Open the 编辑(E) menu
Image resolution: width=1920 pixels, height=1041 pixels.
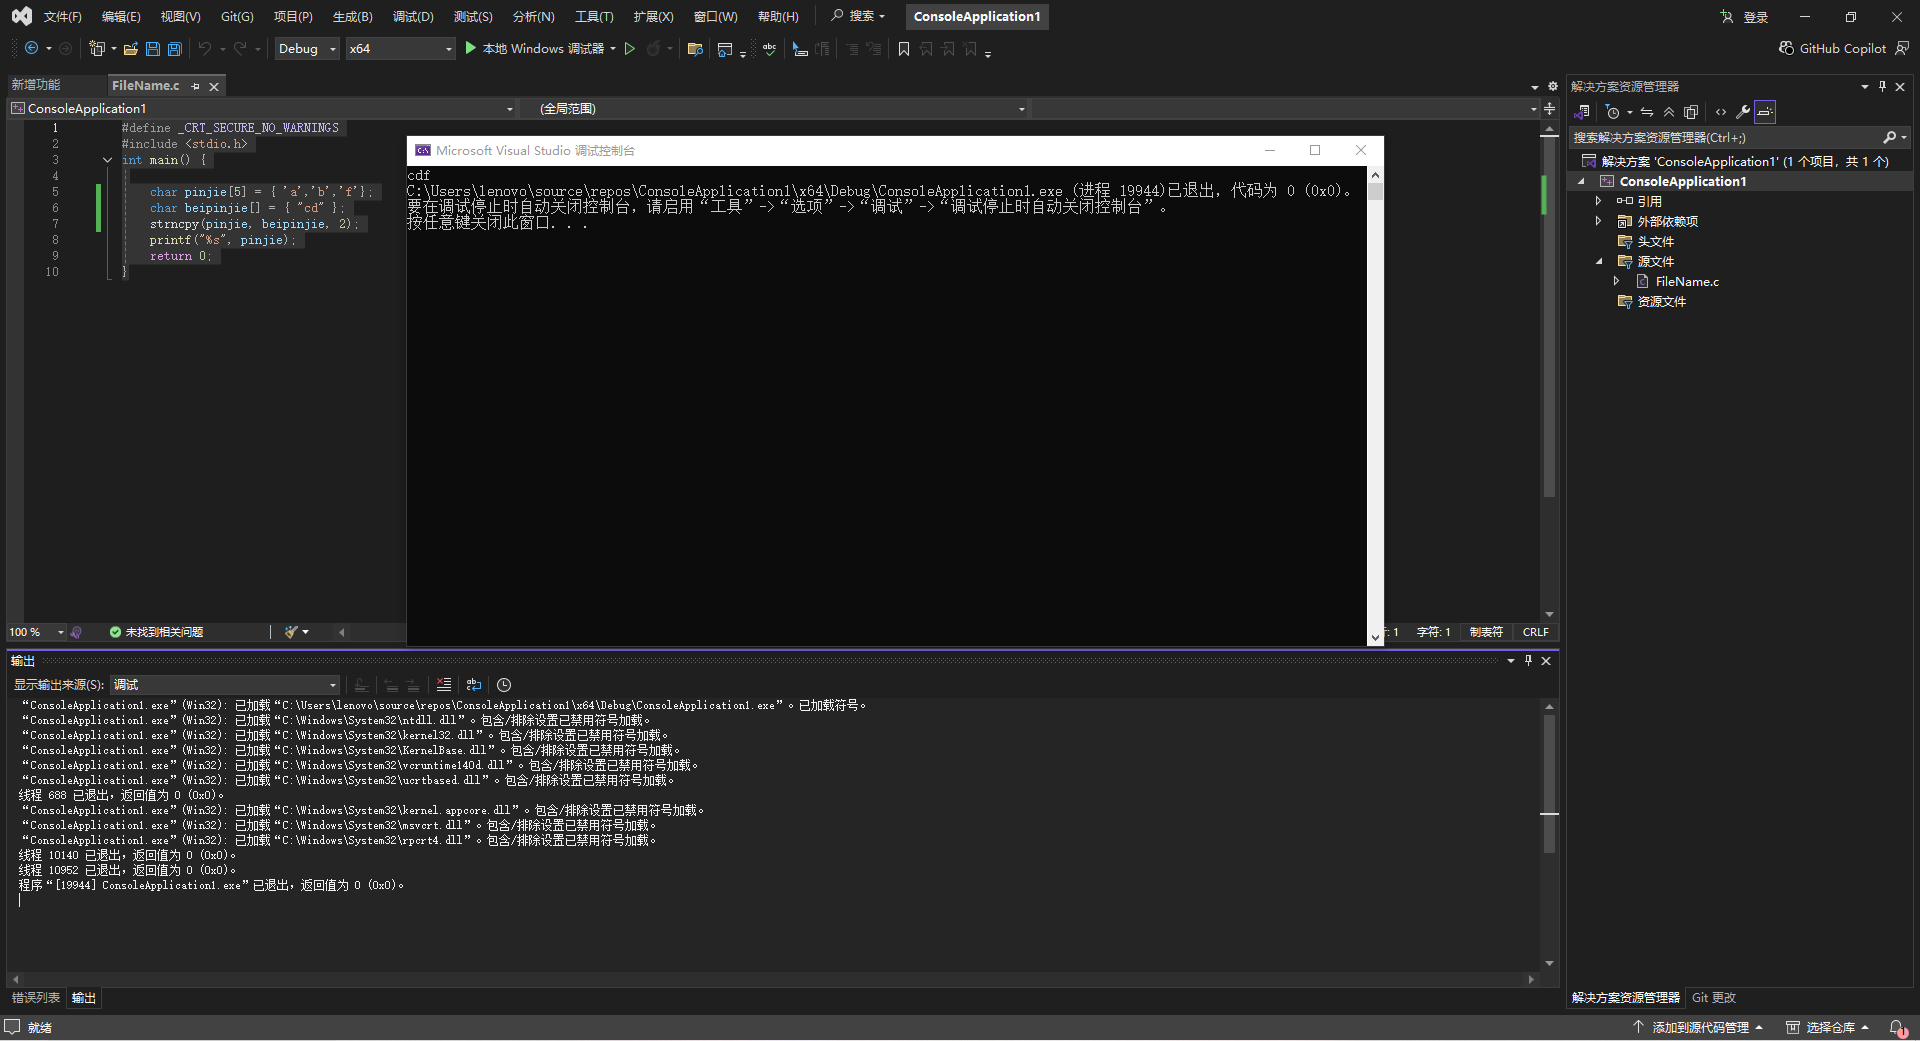[x=121, y=16]
